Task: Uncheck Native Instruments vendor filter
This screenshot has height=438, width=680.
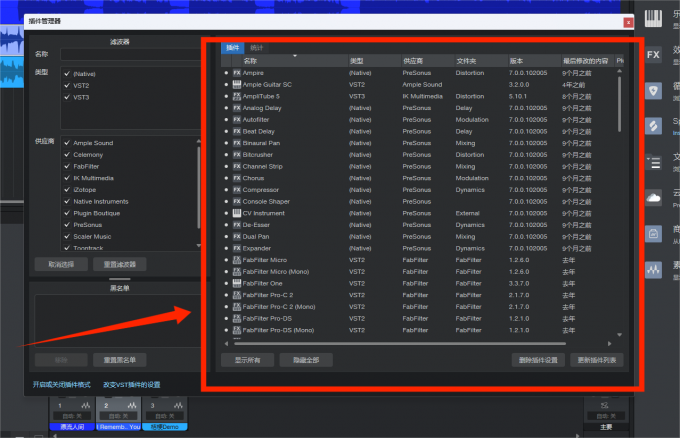Action: pos(67,201)
